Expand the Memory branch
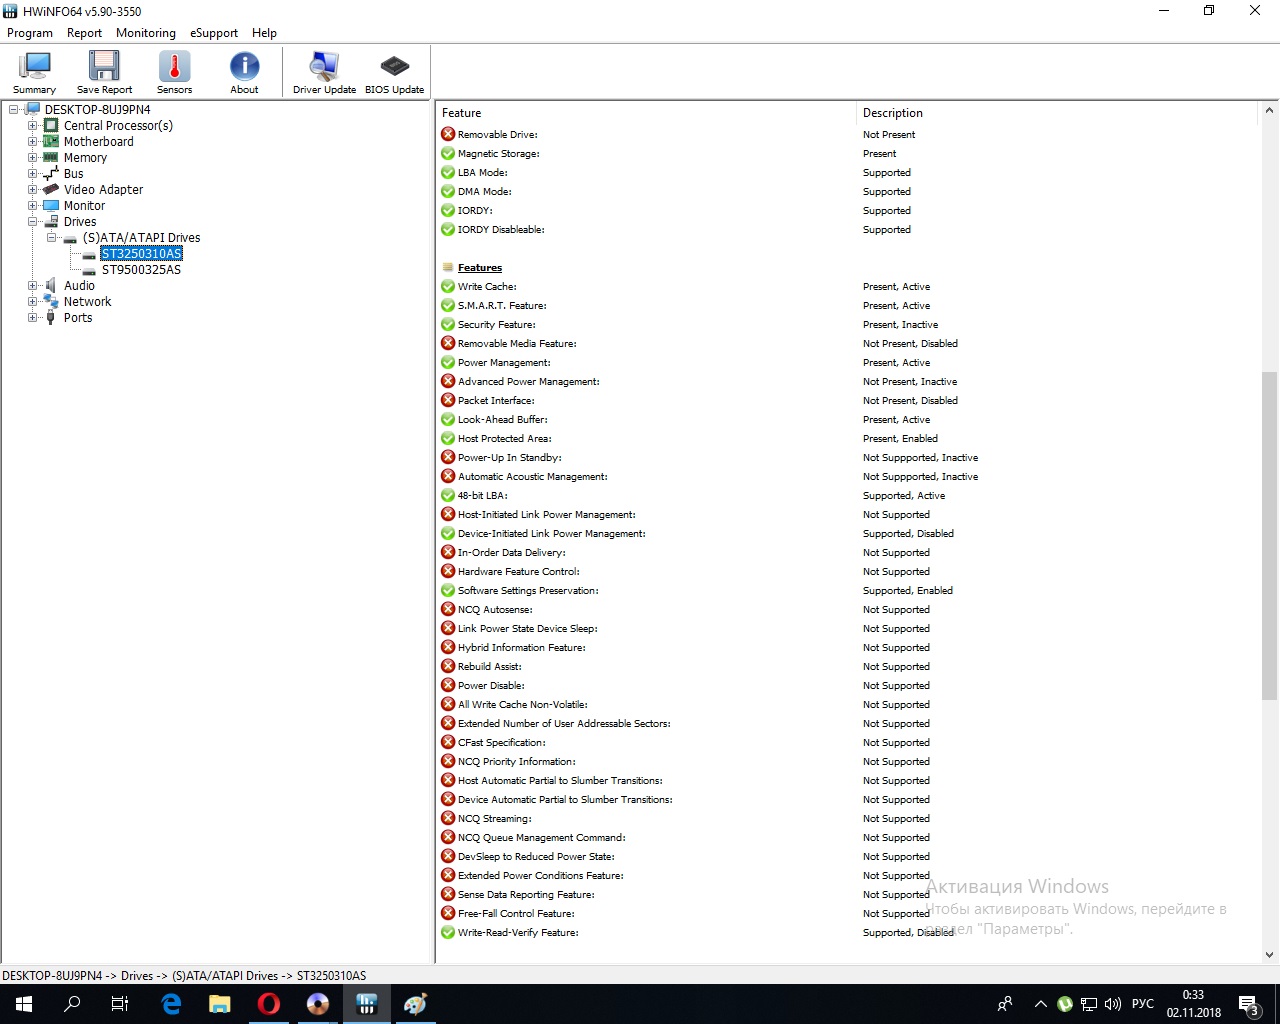 [33, 158]
